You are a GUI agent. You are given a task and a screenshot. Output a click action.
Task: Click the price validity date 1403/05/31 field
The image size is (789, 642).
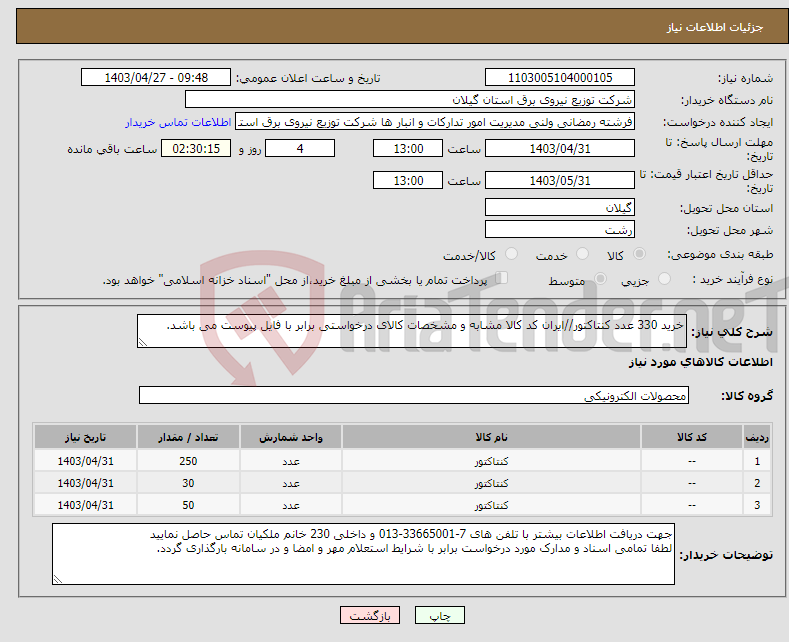[560, 180]
